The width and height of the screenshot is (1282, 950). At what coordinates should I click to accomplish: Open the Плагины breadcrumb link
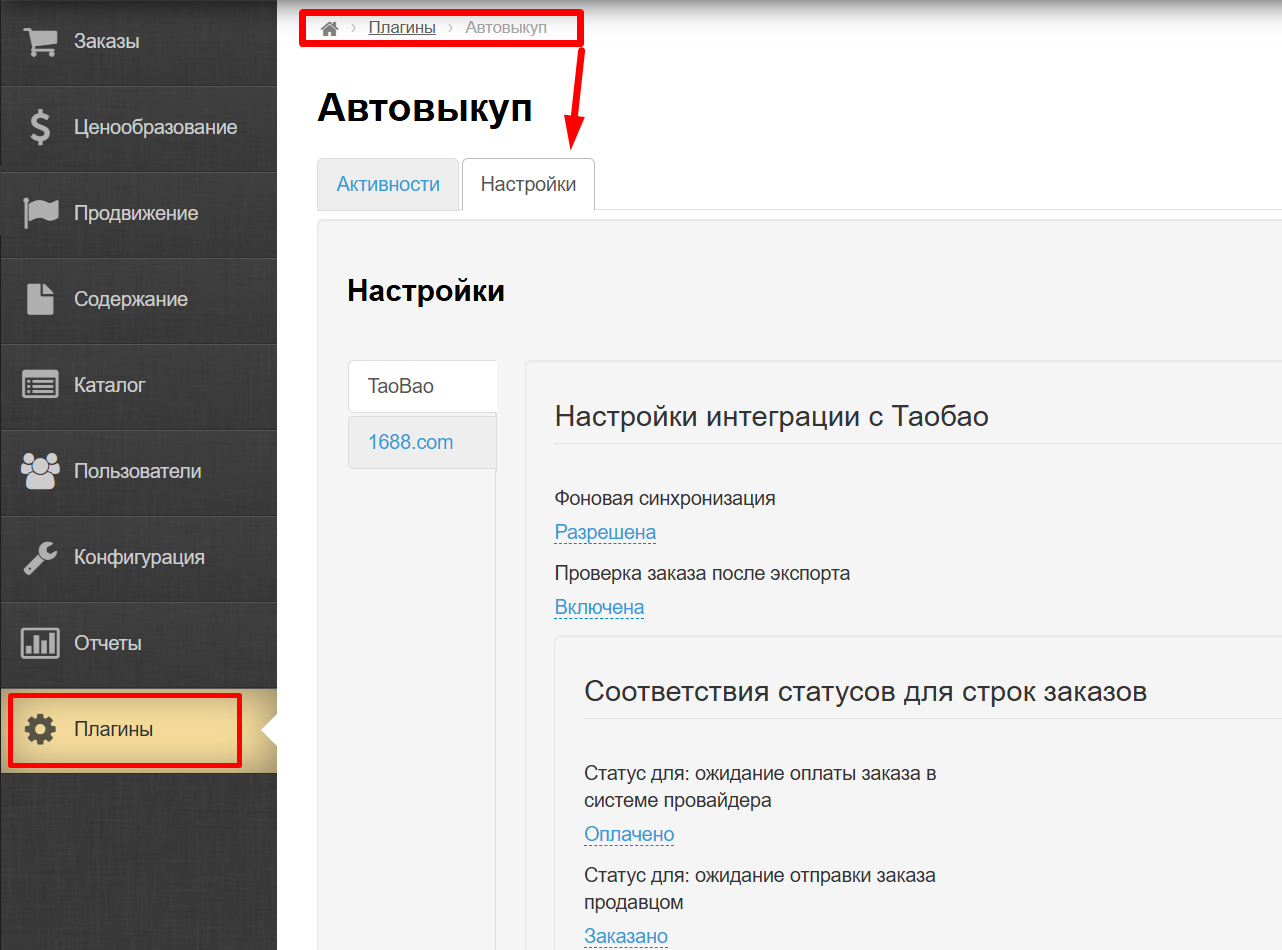coord(402,28)
